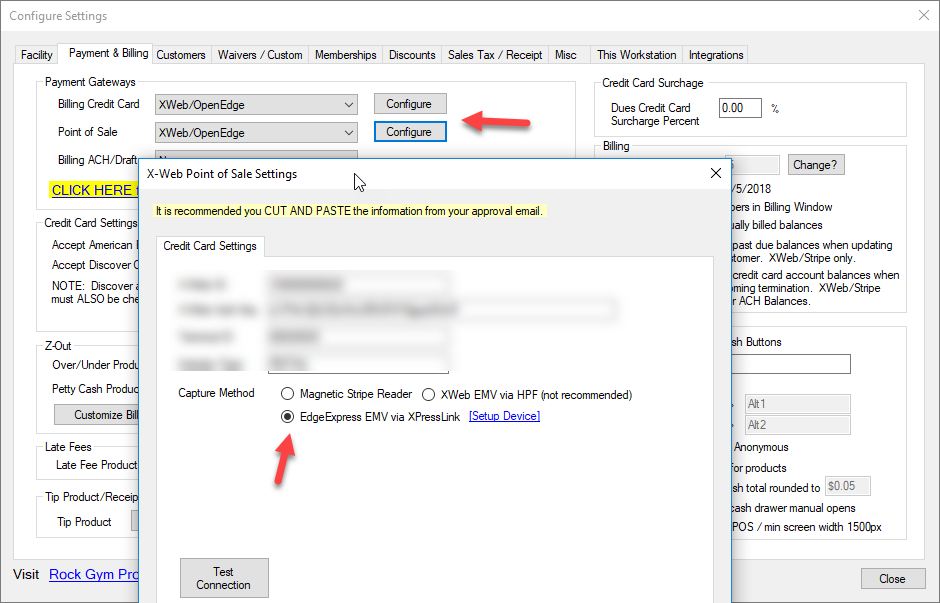Follow the Rock Gym Pro link
Viewport: 940px width, 603px height.
94,574
